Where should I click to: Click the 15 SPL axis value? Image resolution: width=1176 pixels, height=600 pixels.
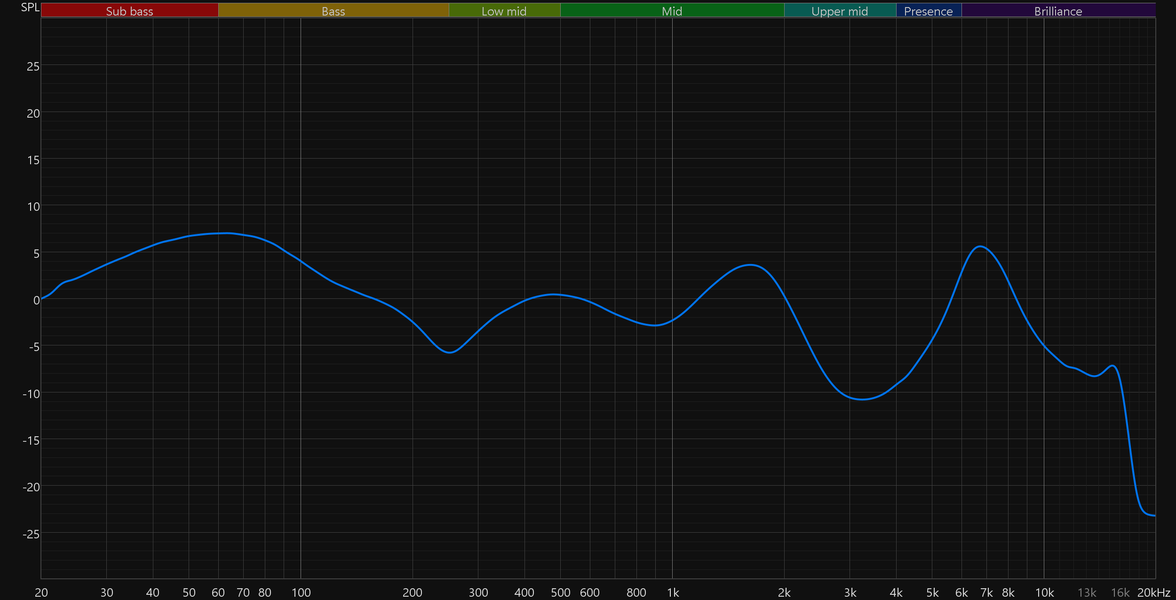[x=33, y=159]
